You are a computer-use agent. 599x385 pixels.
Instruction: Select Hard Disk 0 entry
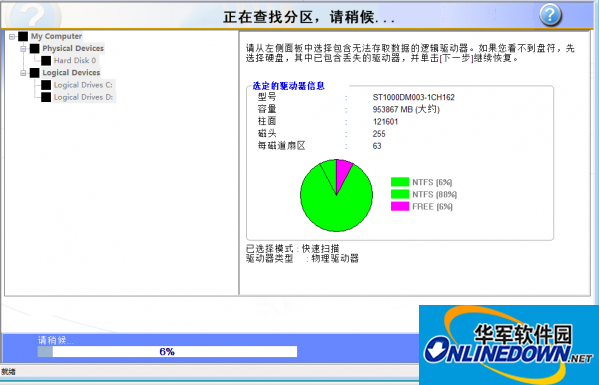[x=75, y=60]
